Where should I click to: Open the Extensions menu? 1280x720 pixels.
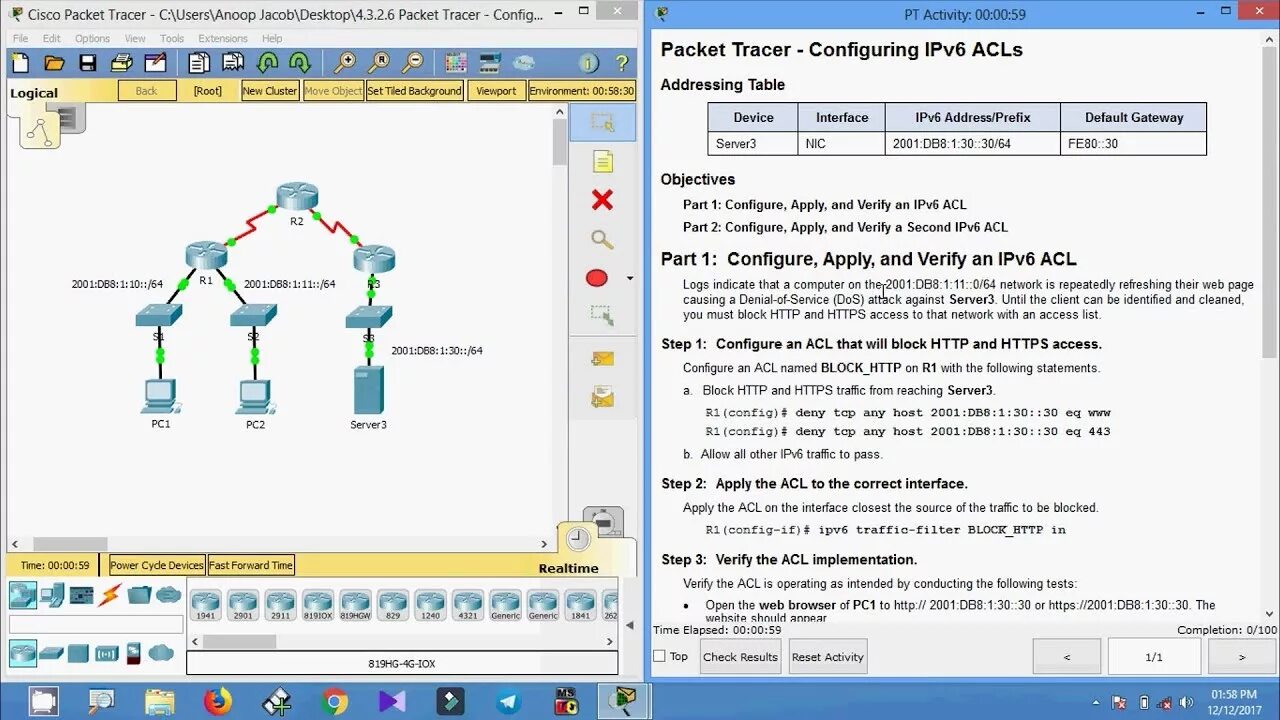pos(223,39)
